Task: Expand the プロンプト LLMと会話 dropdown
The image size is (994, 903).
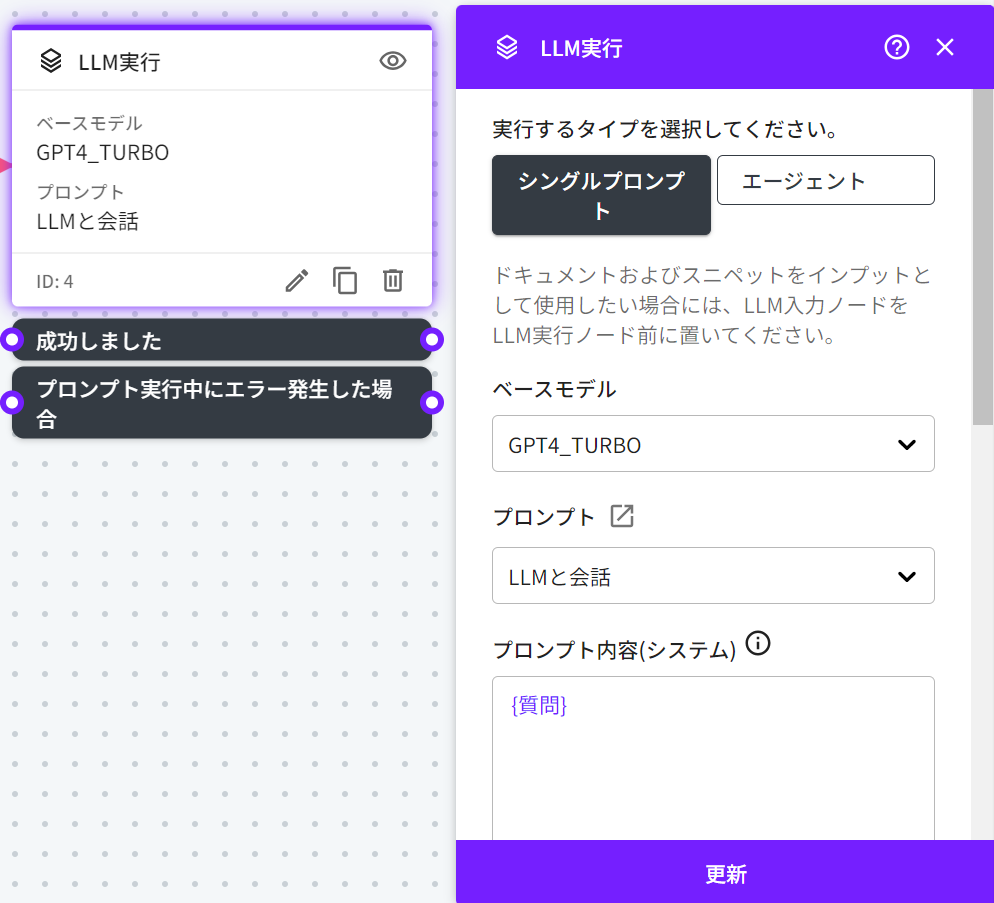Action: [713, 576]
